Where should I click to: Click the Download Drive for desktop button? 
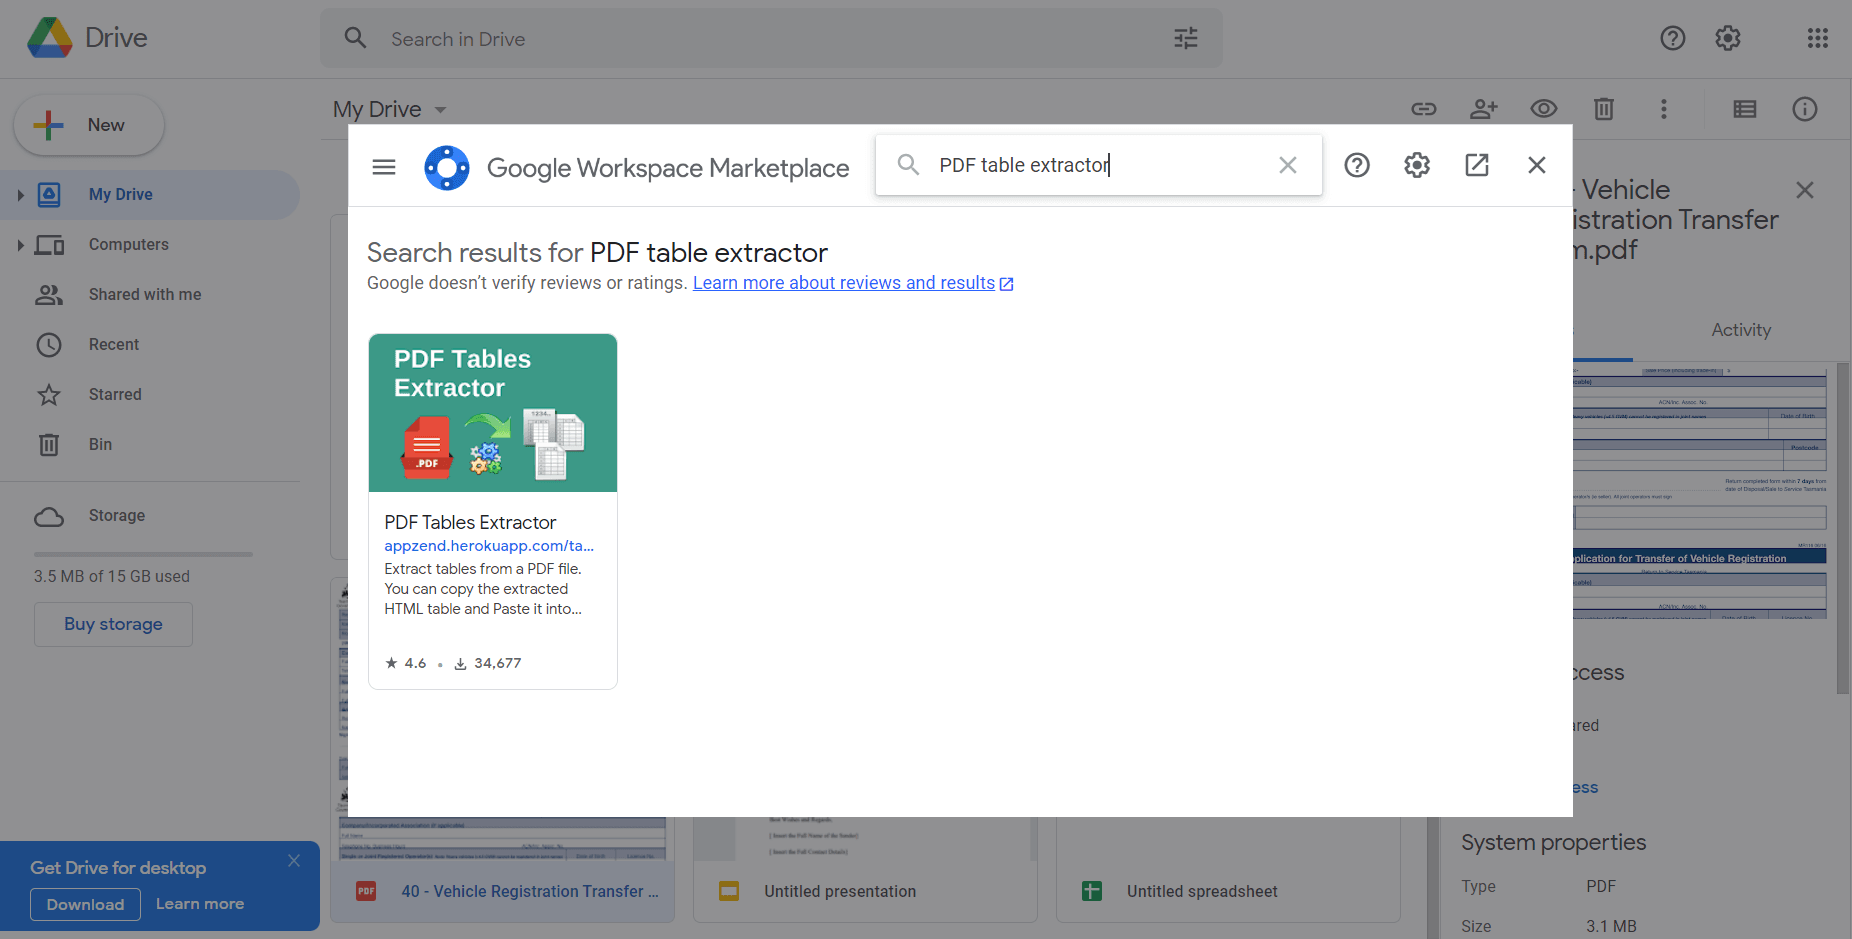point(85,904)
